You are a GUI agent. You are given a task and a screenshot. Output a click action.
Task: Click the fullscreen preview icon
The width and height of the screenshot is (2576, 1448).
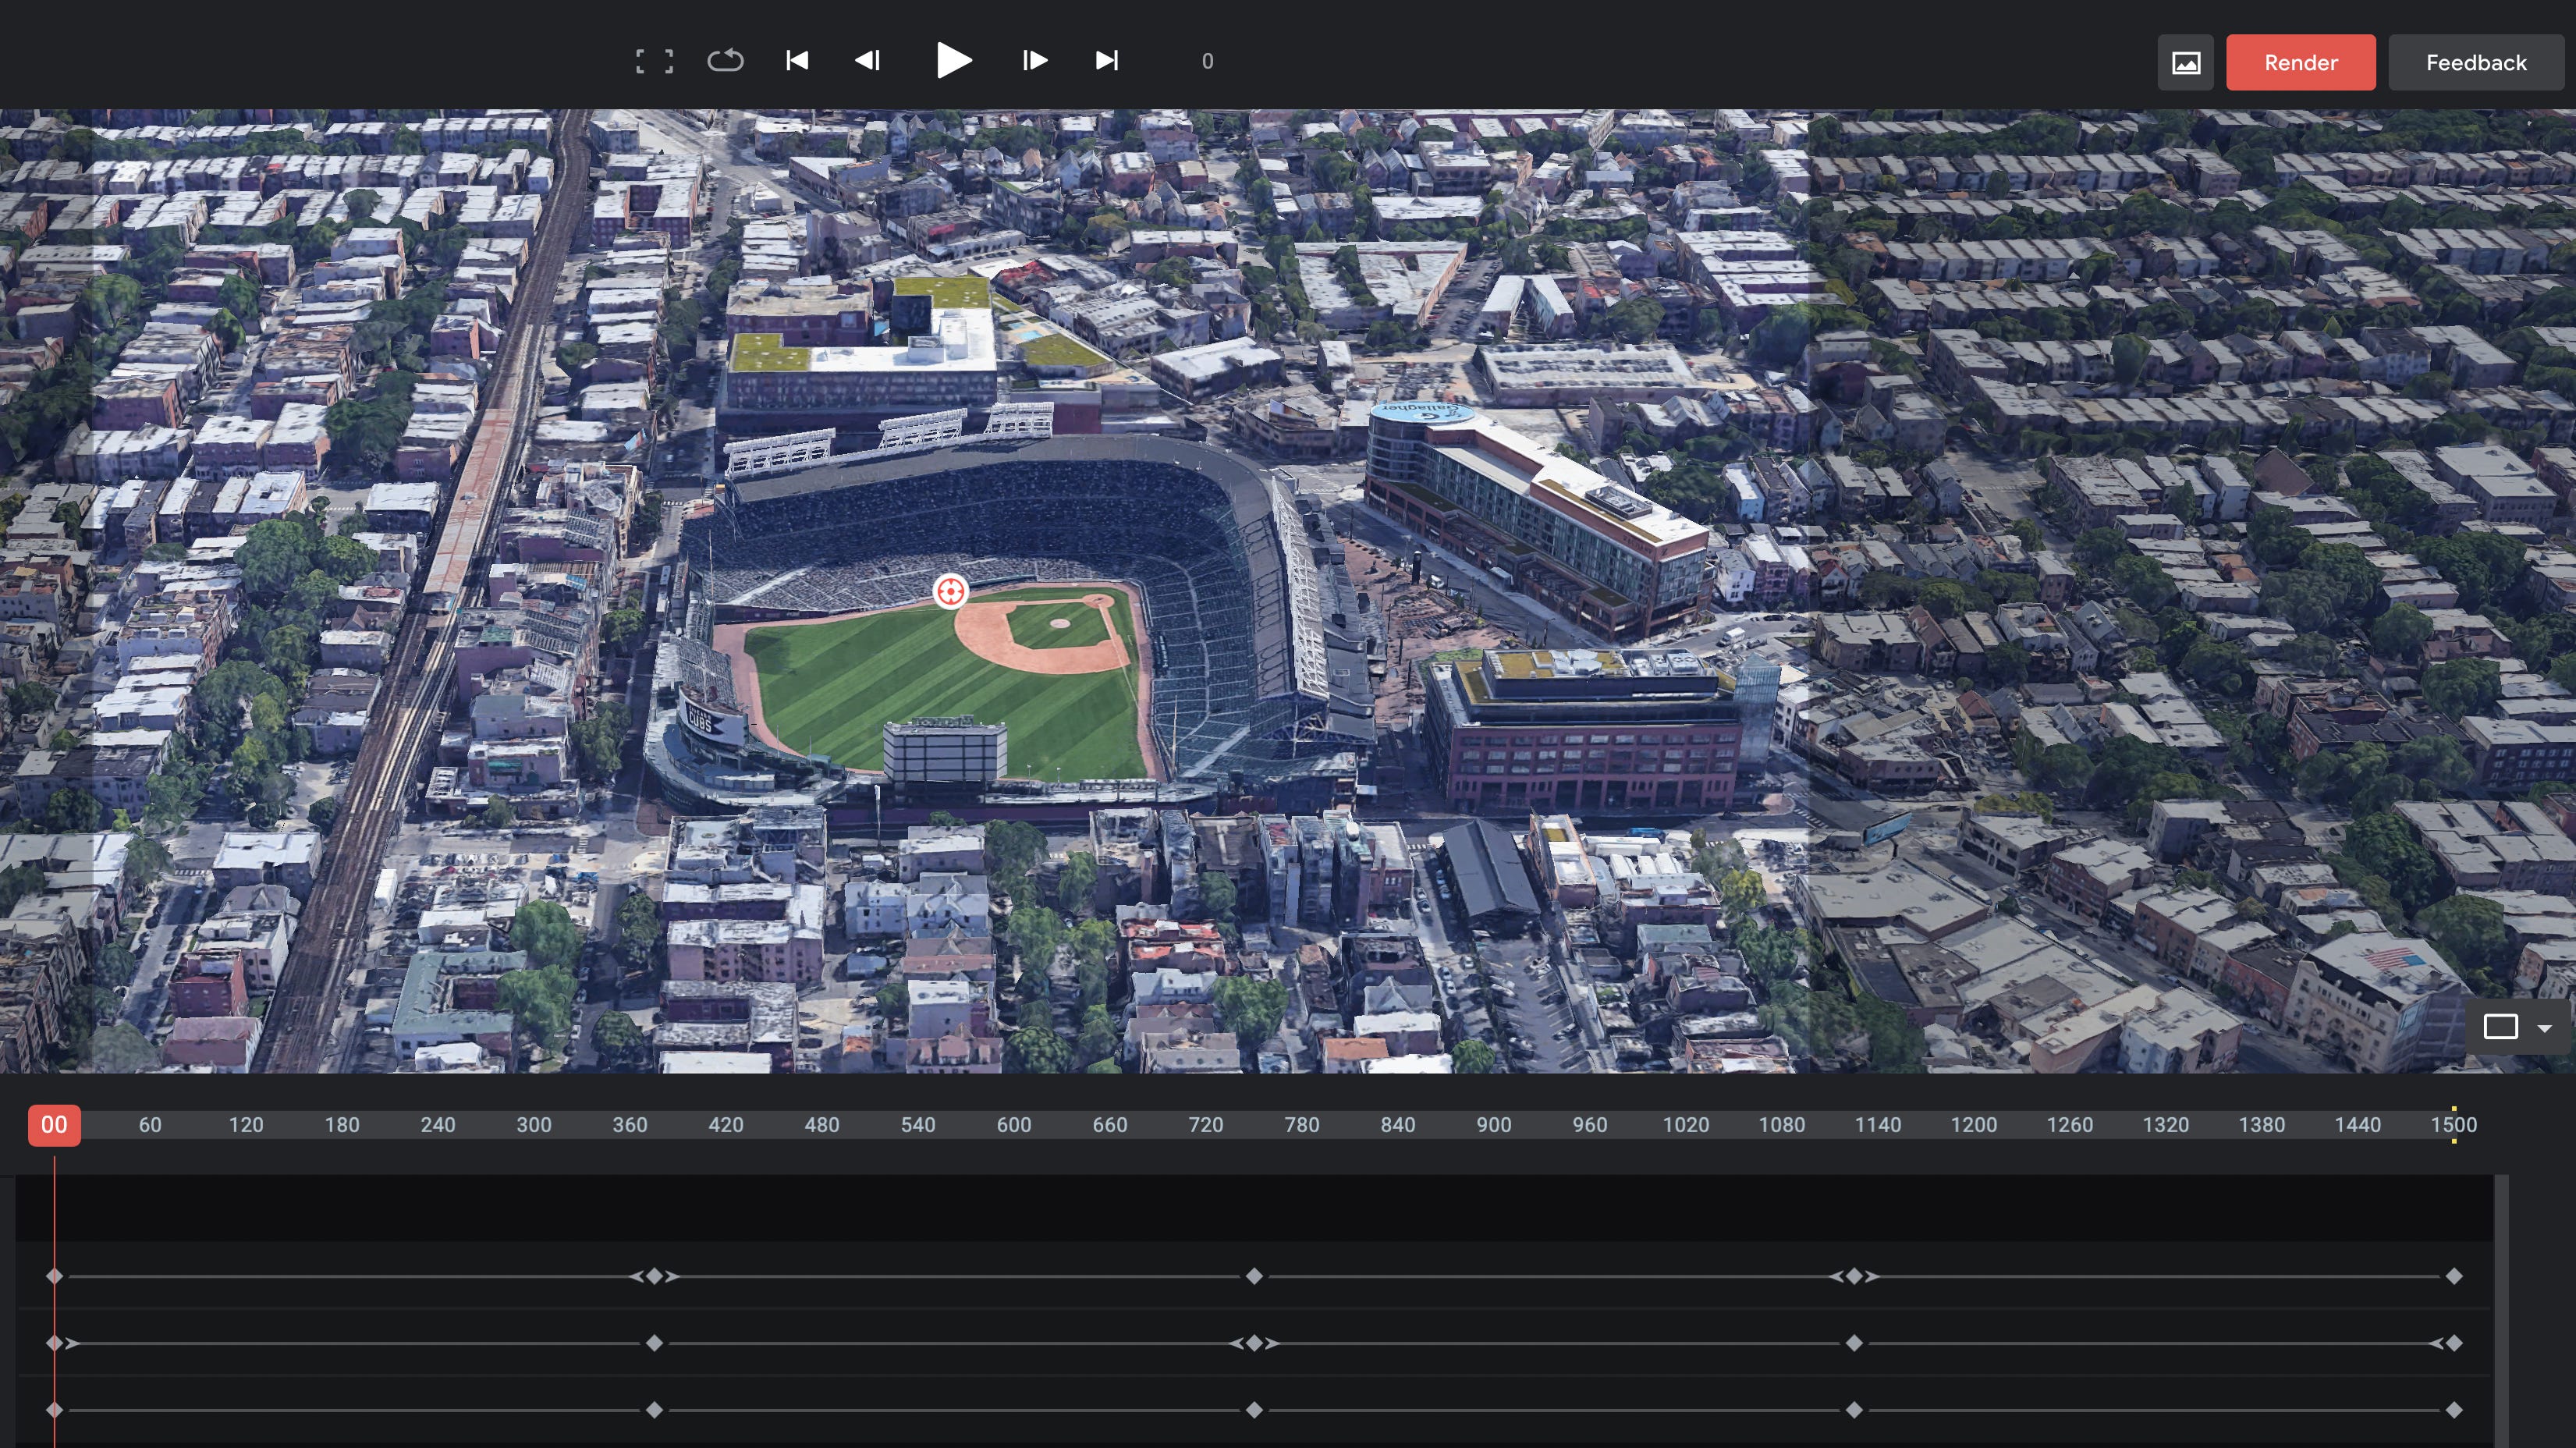pos(654,61)
